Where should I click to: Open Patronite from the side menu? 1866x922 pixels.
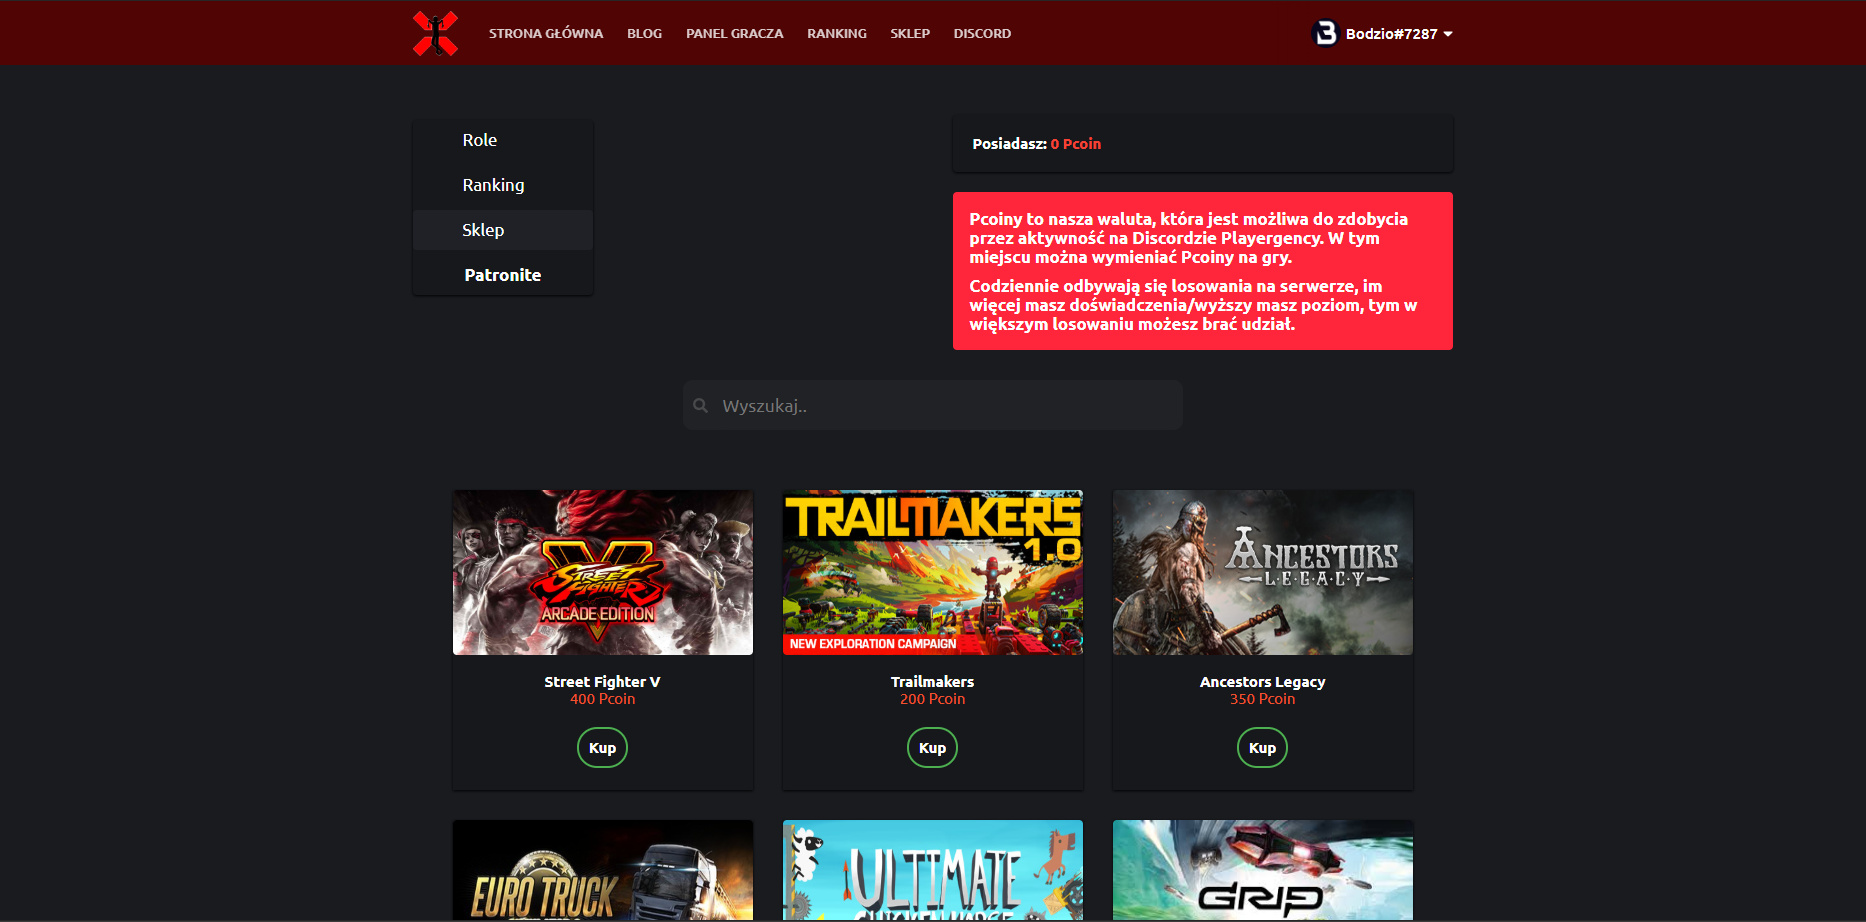pyautogui.click(x=502, y=275)
